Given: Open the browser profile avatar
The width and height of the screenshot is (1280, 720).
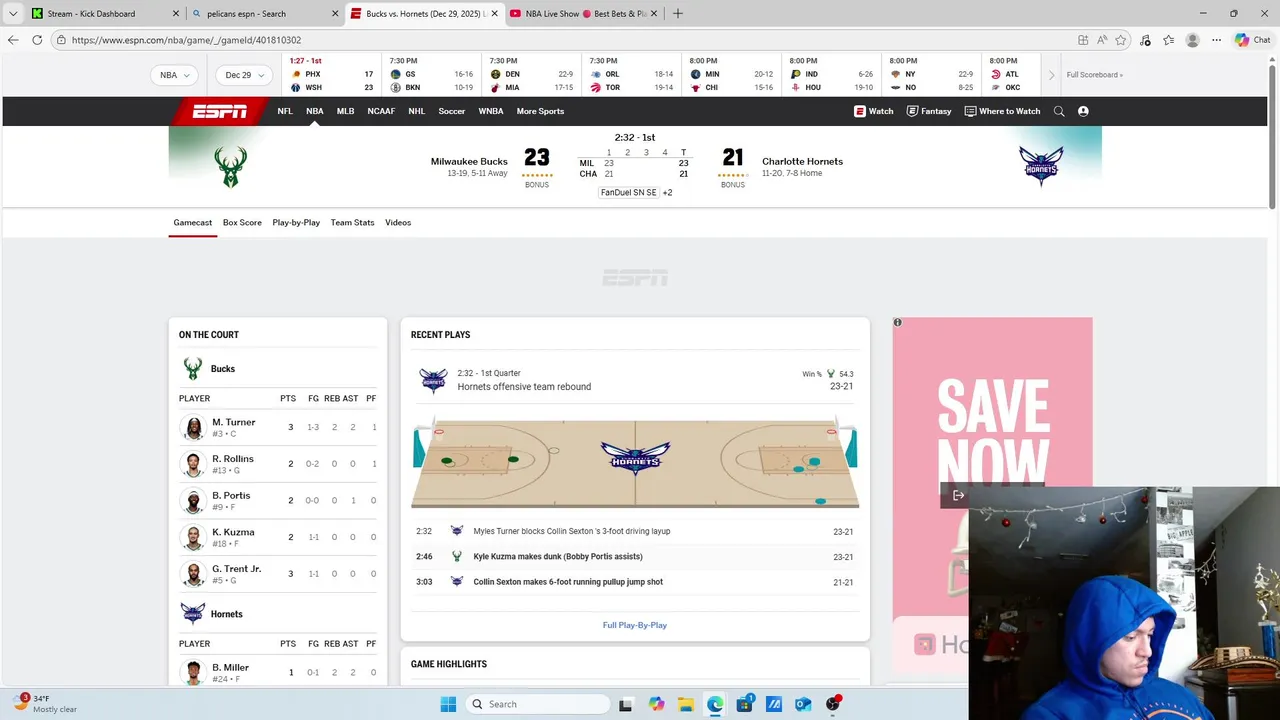Looking at the screenshot, I should tap(1192, 40).
